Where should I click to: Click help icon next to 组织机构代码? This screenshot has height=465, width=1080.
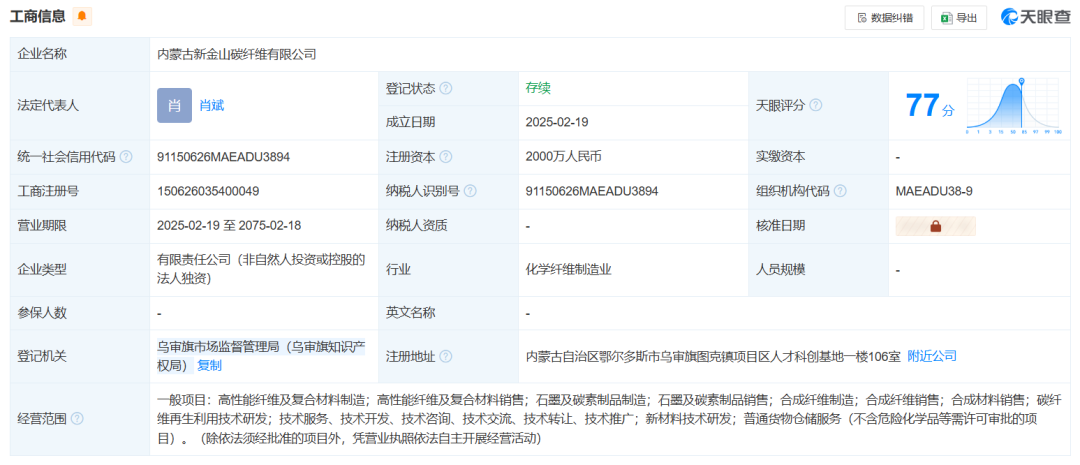coord(840,191)
